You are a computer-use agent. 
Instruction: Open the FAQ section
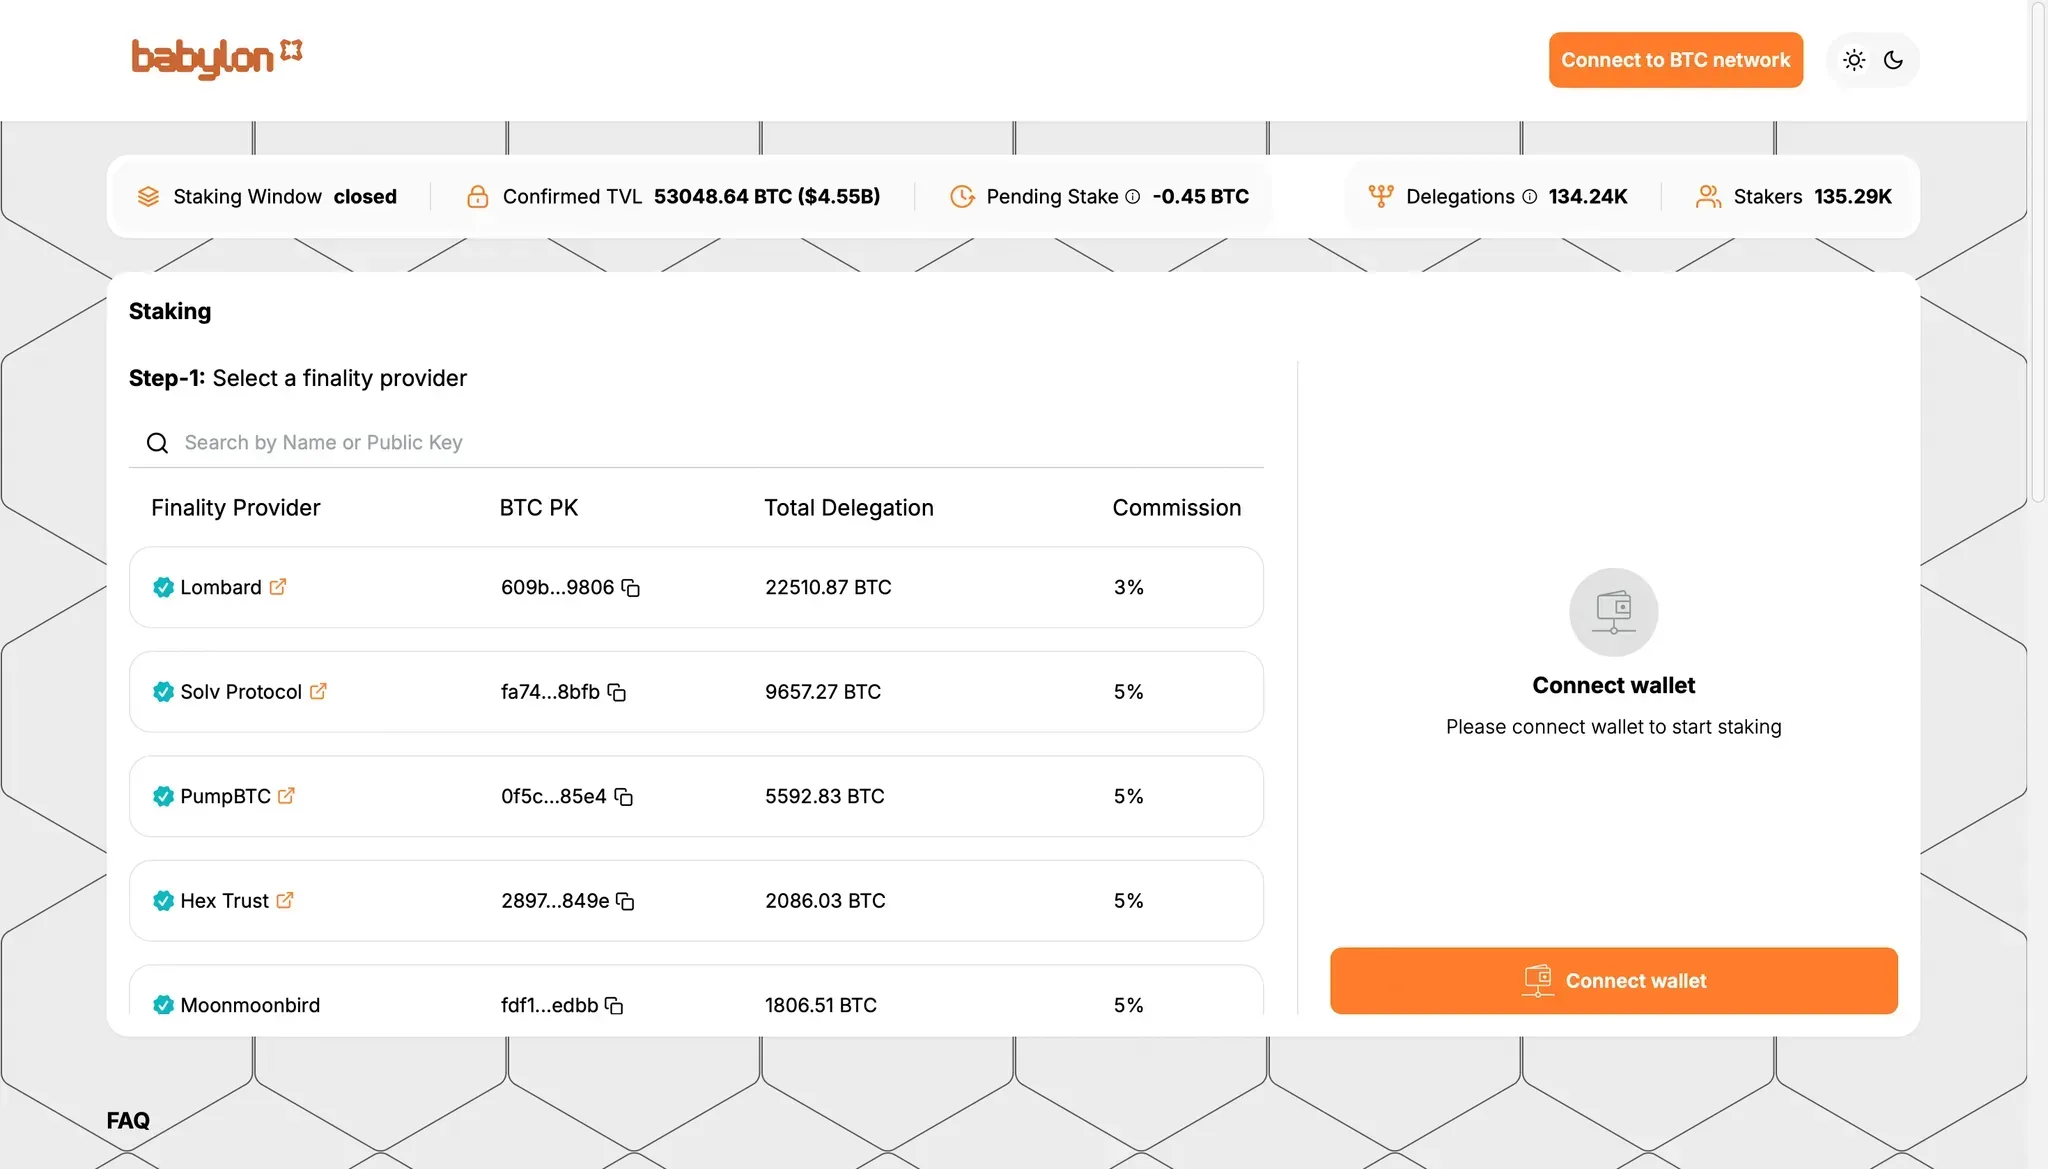128,1120
